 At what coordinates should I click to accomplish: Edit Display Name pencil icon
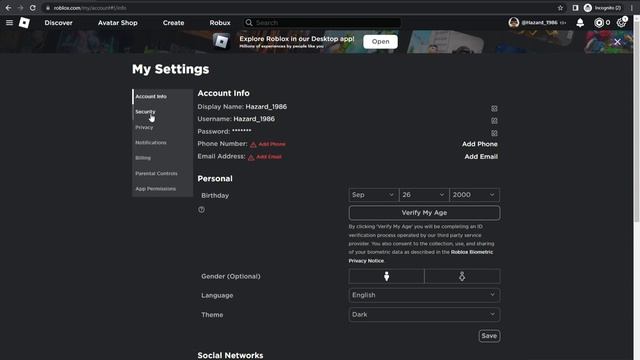click(x=494, y=108)
